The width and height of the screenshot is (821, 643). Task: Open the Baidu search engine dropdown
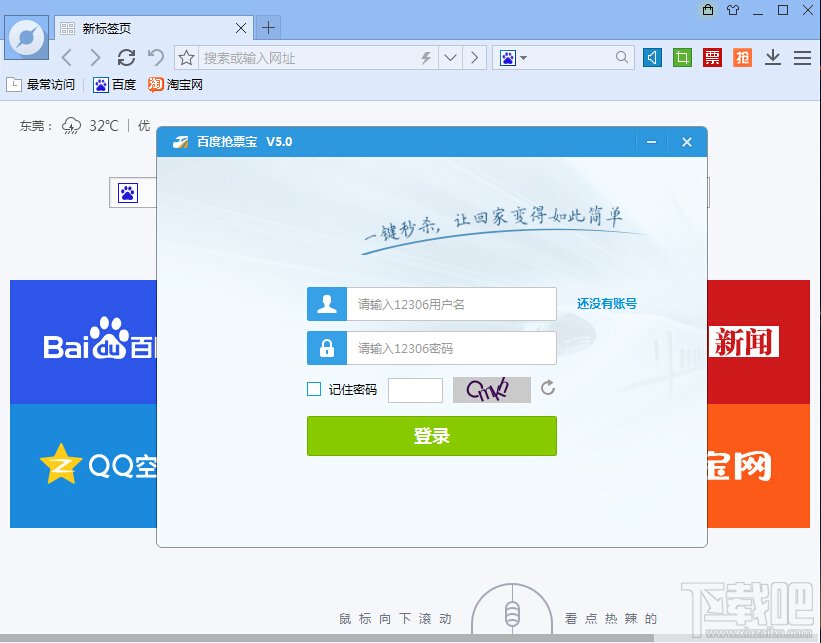click(513, 58)
